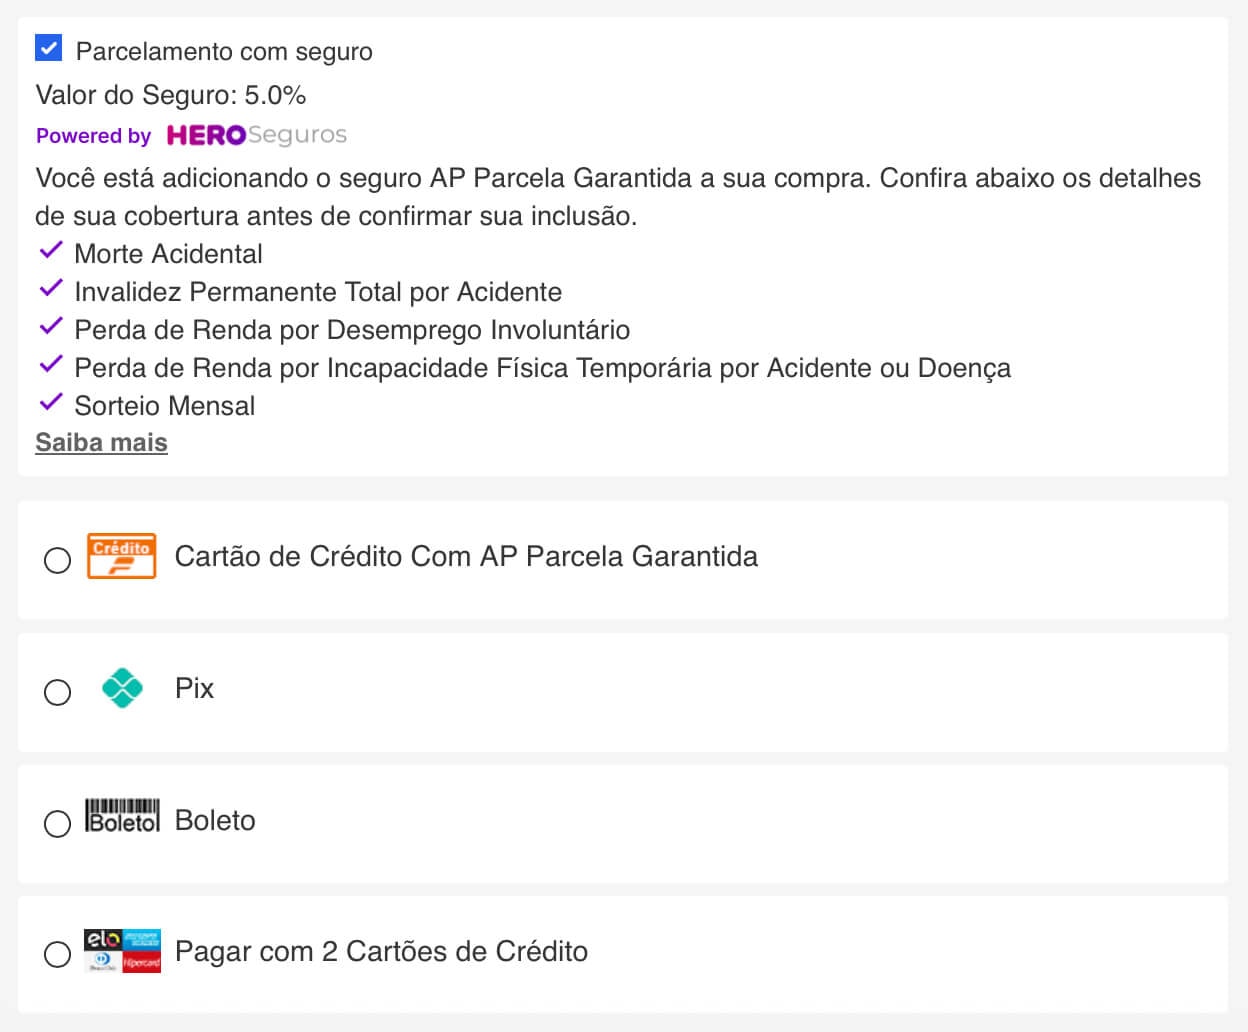The height and width of the screenshot is (1032, 1248).
Task: Click the HERO Seguros logo
Action: (x=256, y=135)
